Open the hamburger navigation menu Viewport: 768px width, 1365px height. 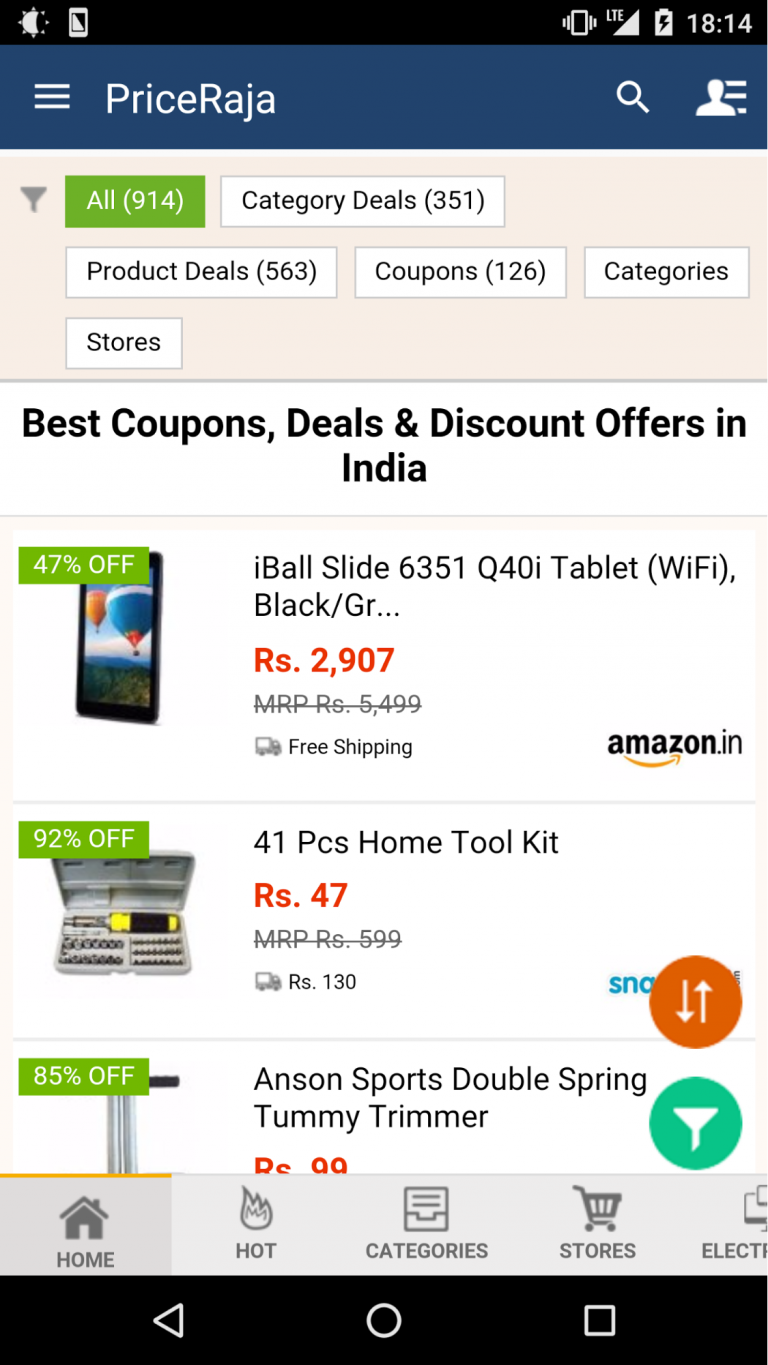pyautogui.click(x=52, y=97)
